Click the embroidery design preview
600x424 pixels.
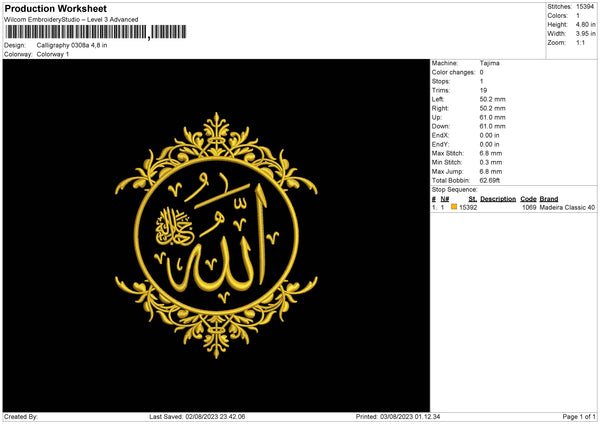click(216, 235)
